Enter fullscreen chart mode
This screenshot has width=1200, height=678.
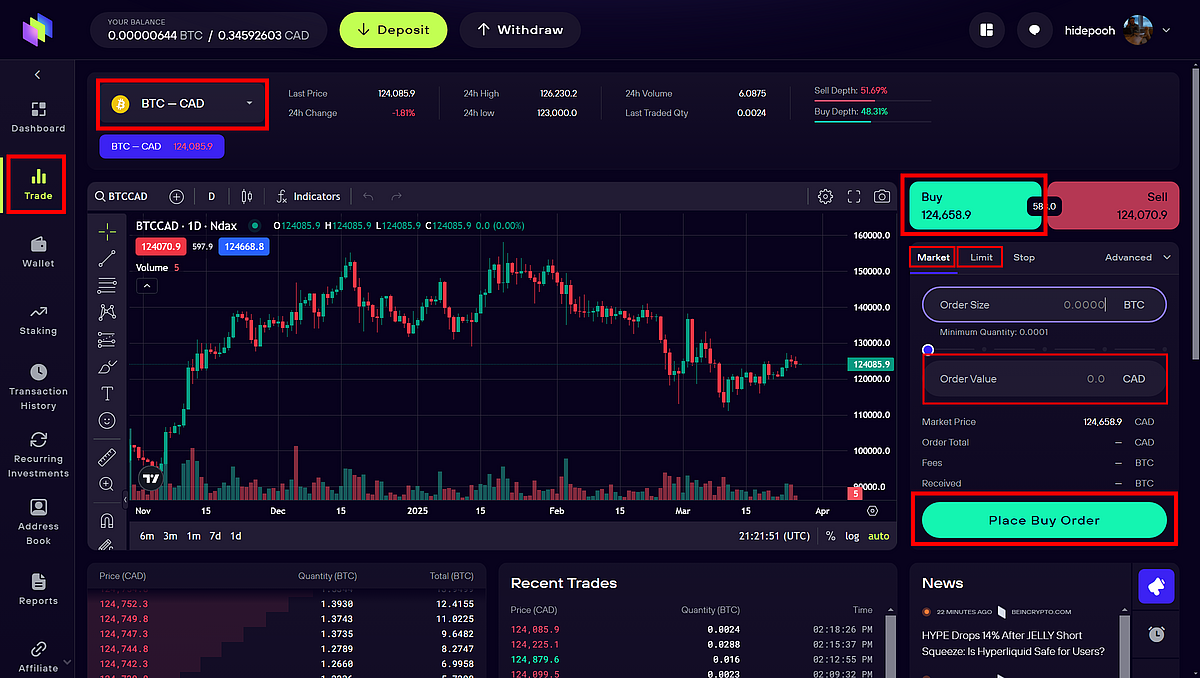[x=854, y=197]
